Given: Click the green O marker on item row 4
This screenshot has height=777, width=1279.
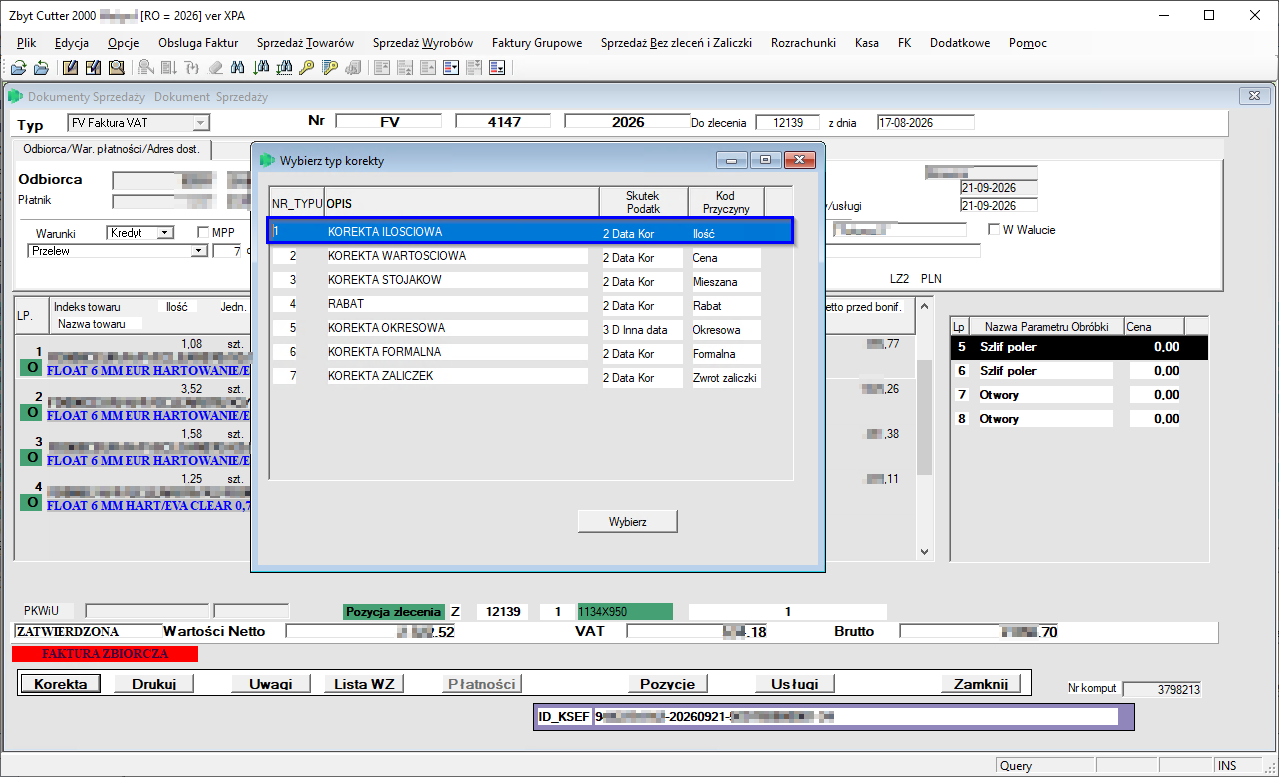Looking at the screenshot, I should tap(33, 503).
